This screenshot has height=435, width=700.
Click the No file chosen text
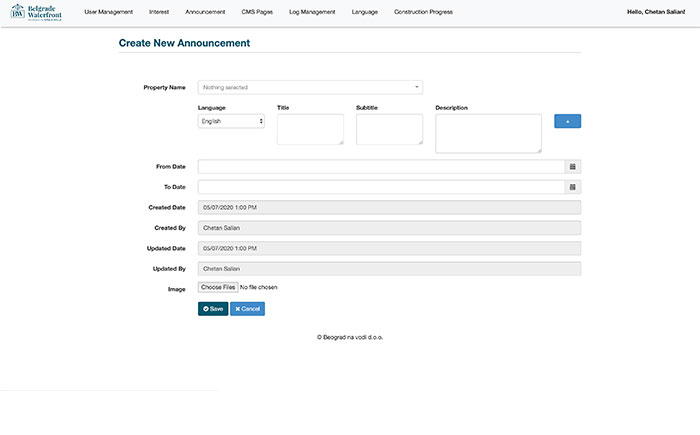pyautogui.click(x=258, y=287)
